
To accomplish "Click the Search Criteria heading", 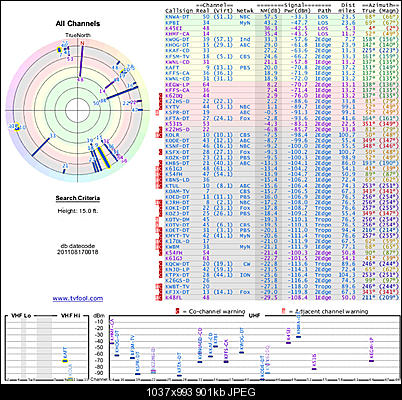I will [x=78, y=198].
